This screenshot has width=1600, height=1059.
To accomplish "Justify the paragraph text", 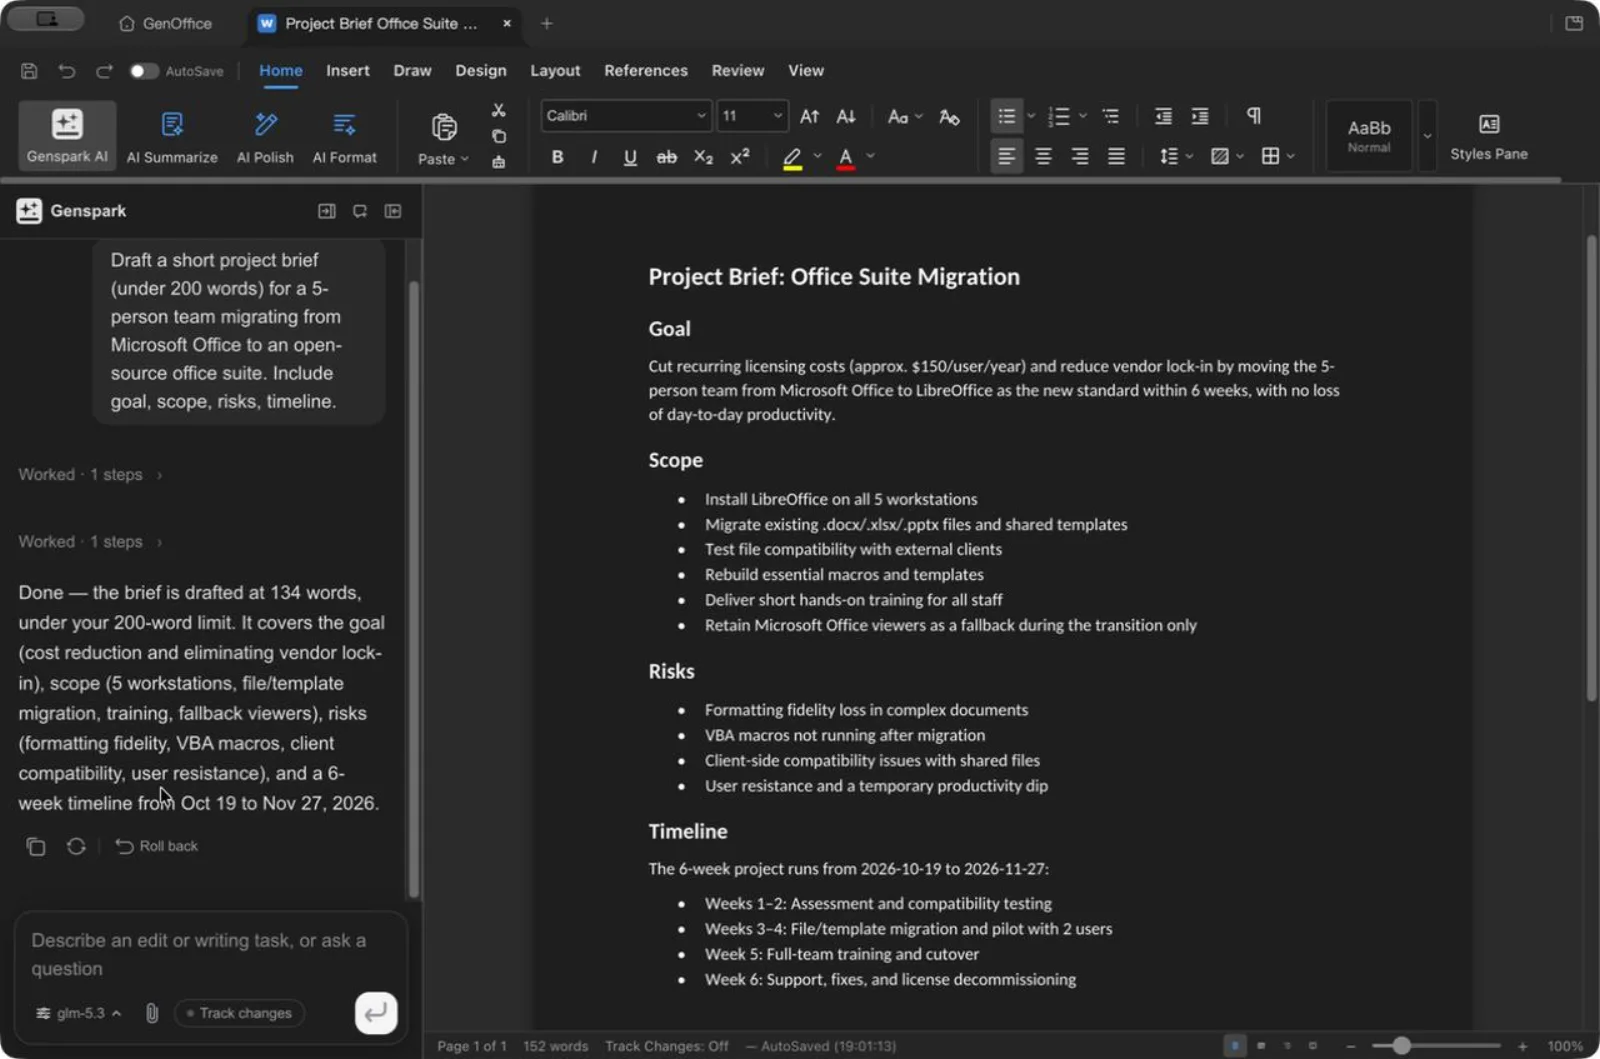I will 1116,156.
